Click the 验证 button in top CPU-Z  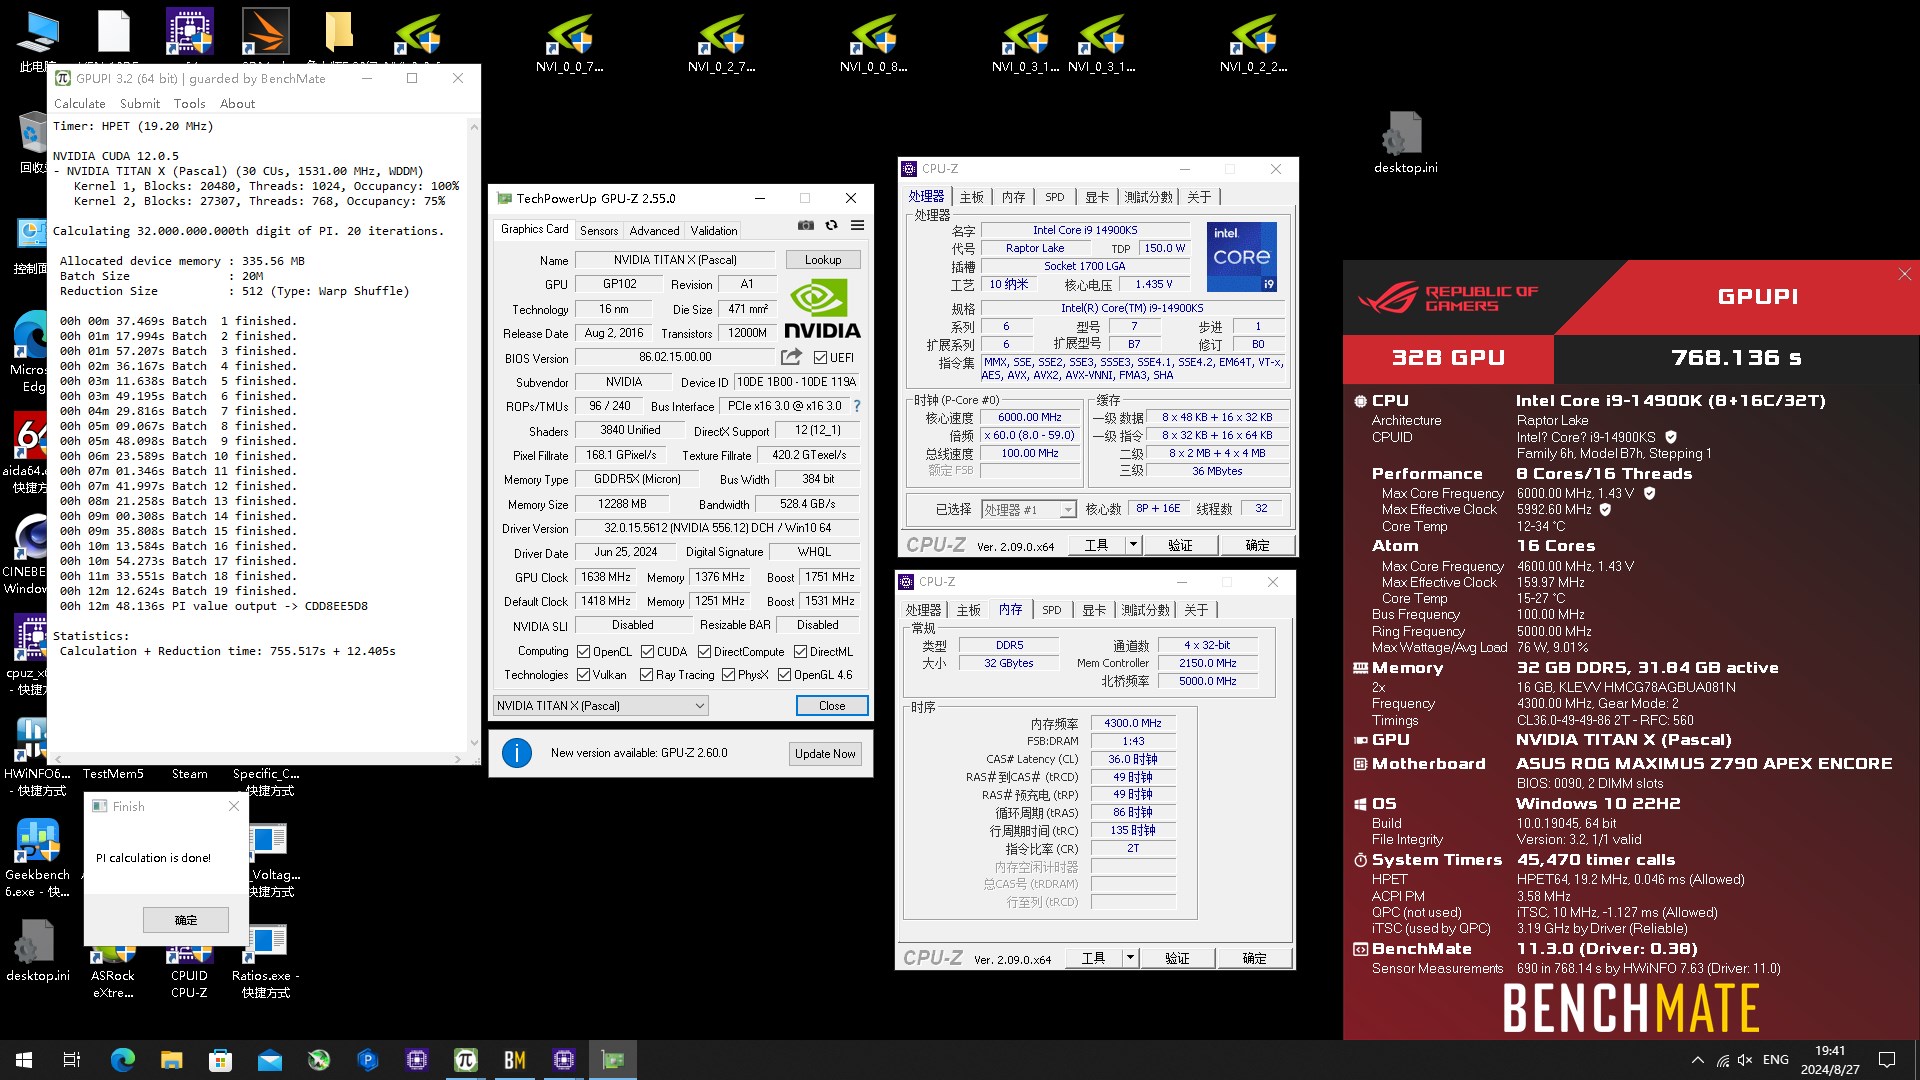1181,545
